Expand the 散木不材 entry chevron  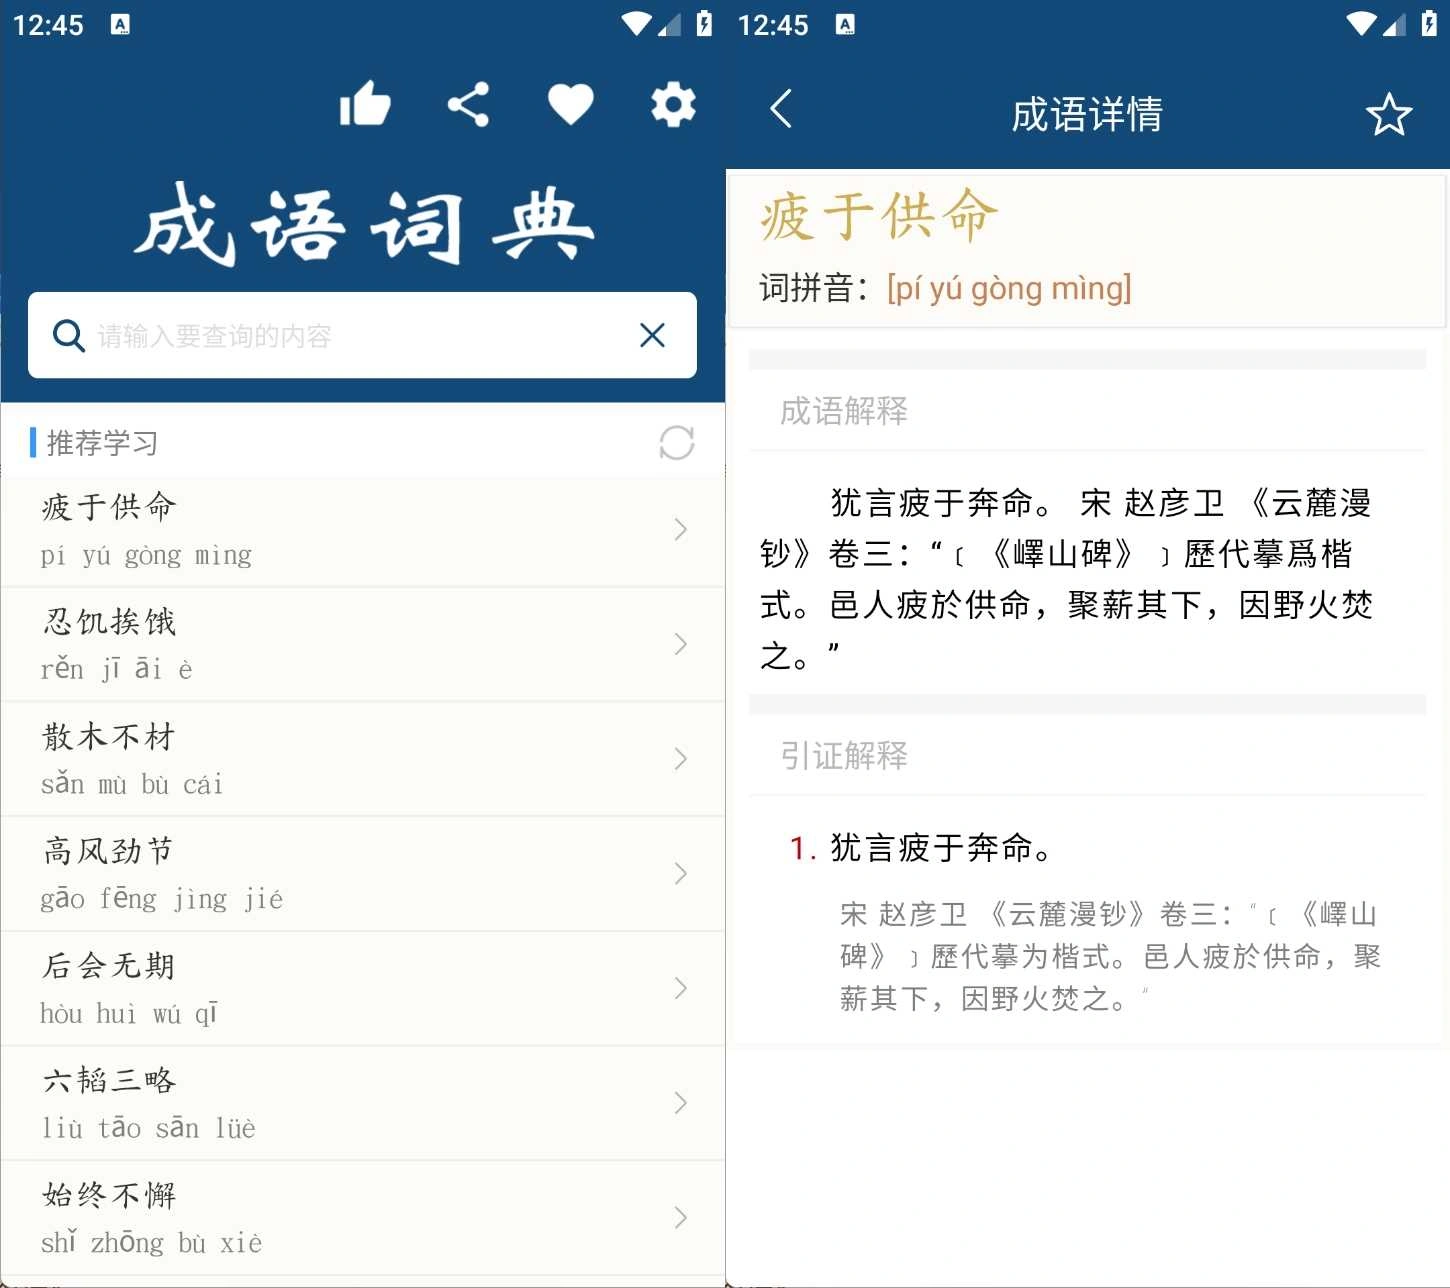[x=681, y=759]
